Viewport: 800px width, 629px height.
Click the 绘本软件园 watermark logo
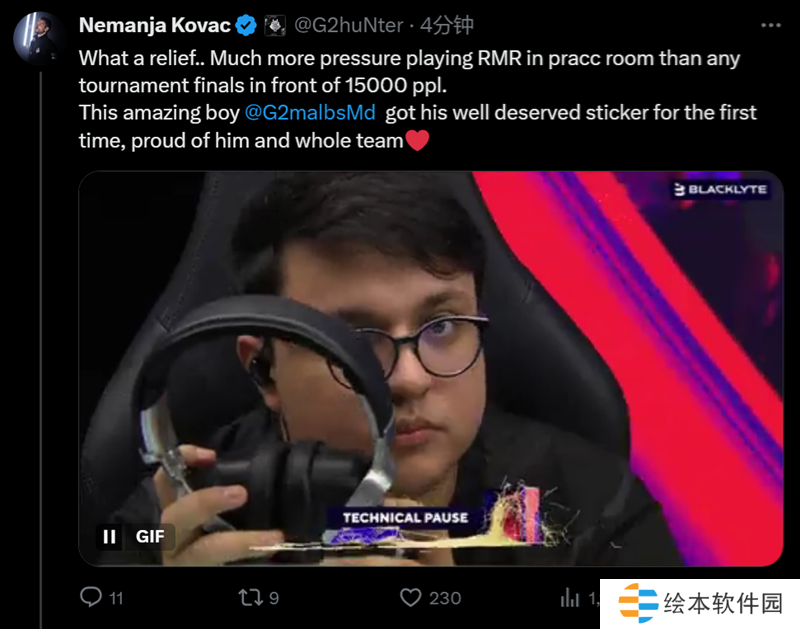click(x=700, y=604)
